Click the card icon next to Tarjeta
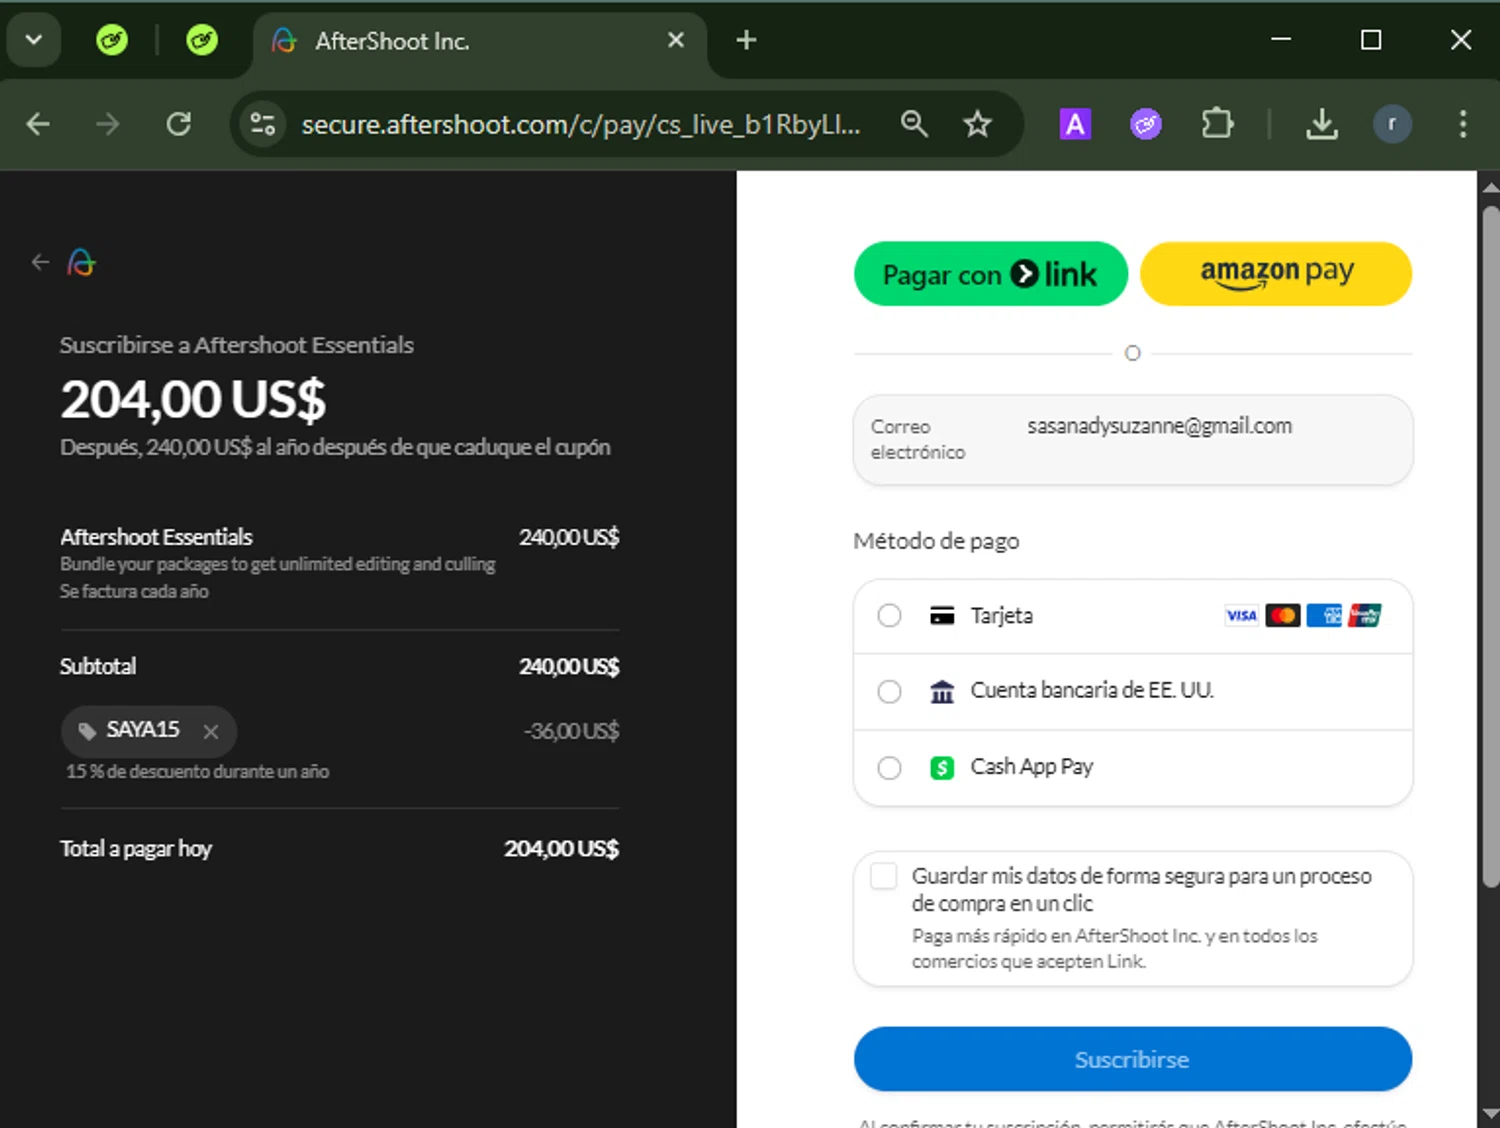 [942, 615]
